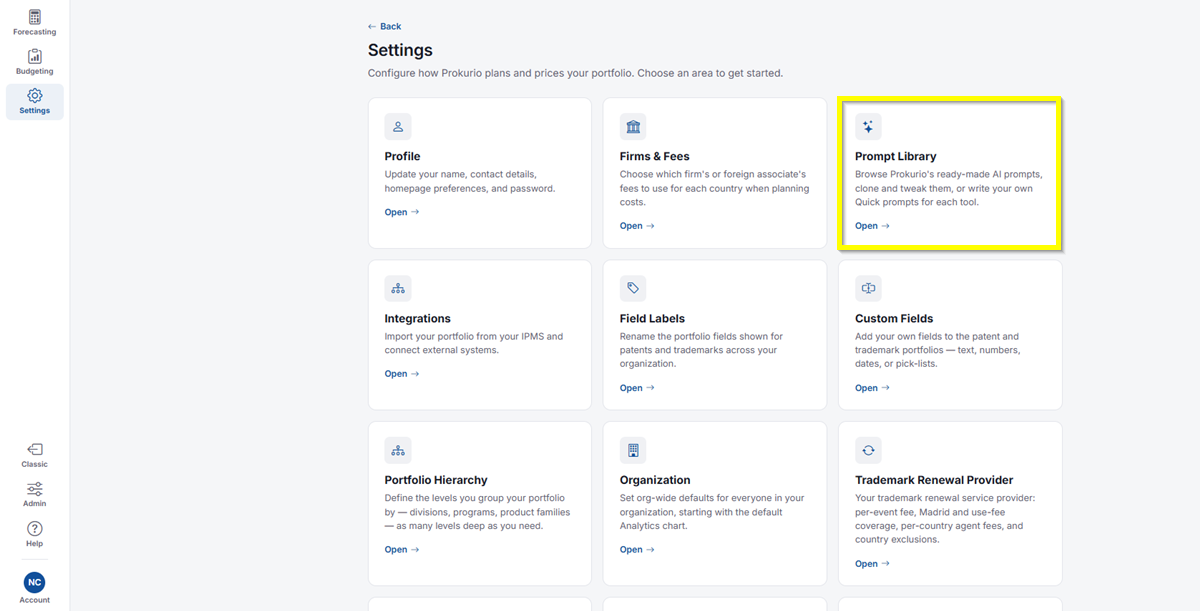Viewport: 1200px width, 611px height.
Task: Click the Settings page heading
Action: pyautogui.click(x=400, y=50)
